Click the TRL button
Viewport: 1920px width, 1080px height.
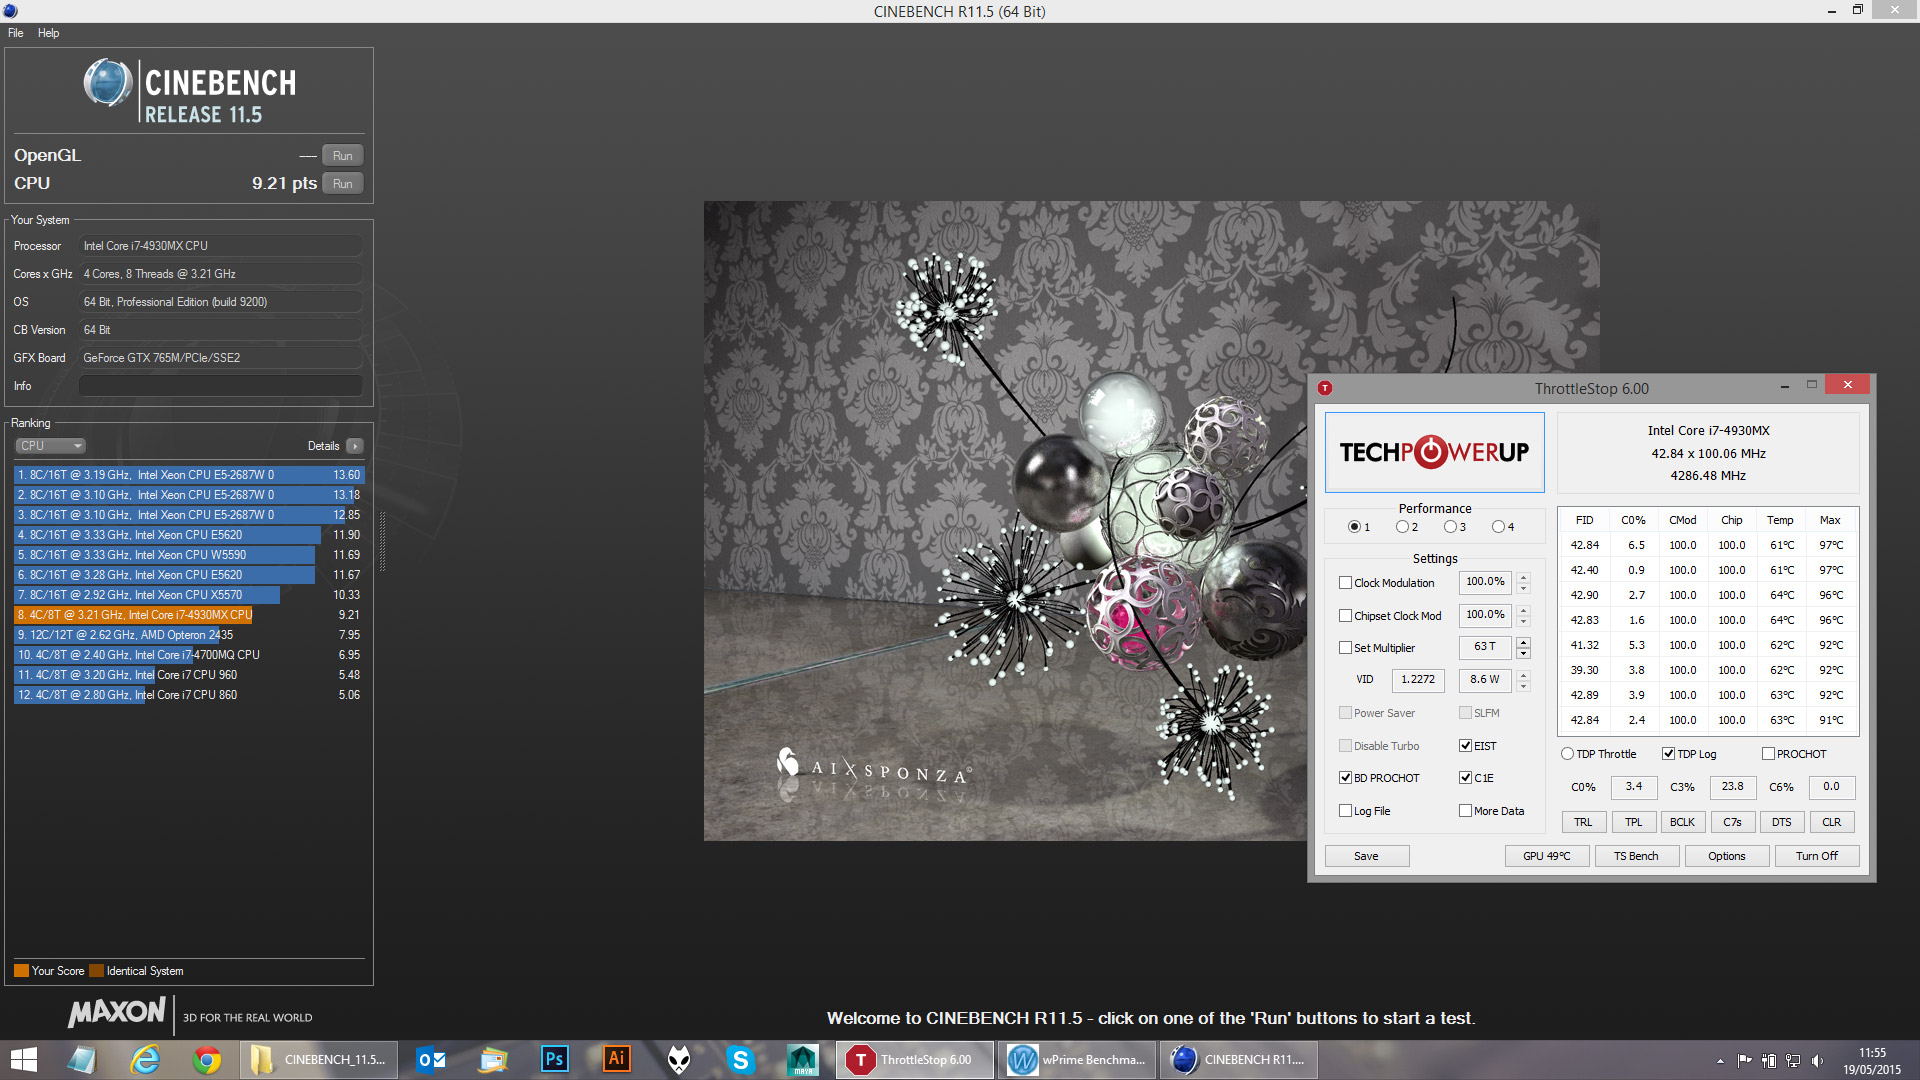pyautogui.click(x=1583, y=822)
